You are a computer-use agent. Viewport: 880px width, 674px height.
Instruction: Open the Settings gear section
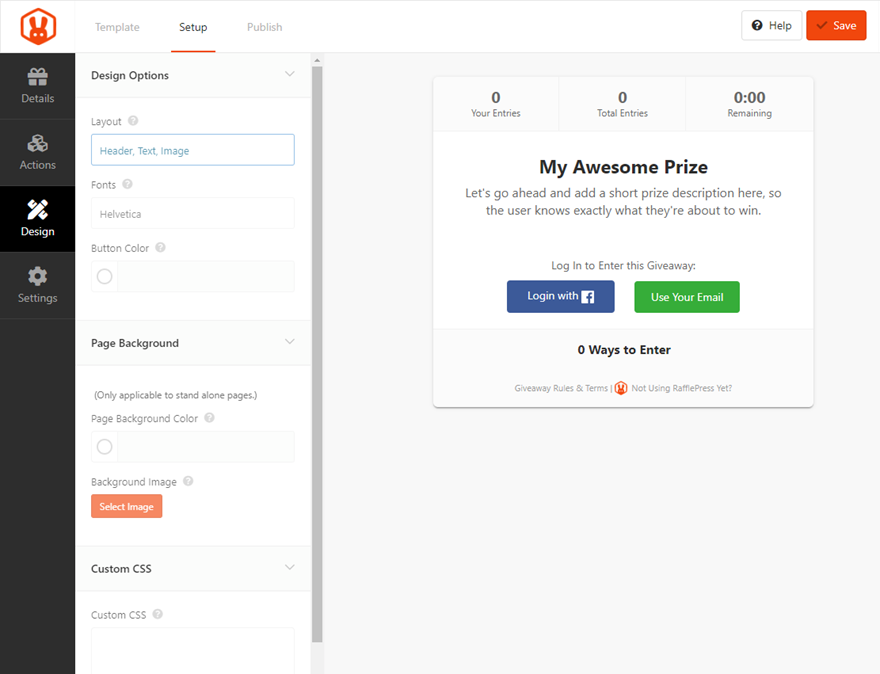click(x=37, y=285)
